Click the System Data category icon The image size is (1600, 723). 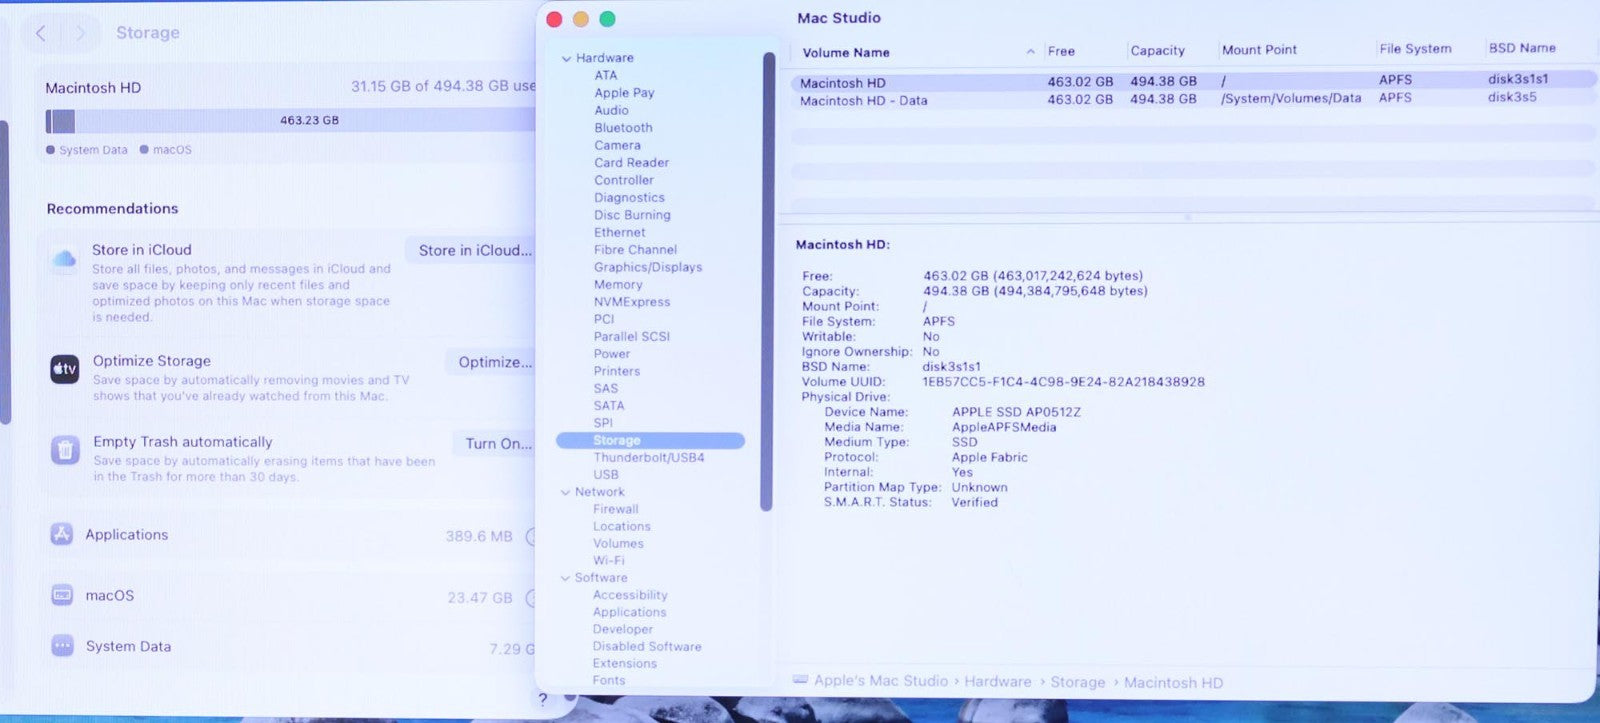point(62,646)
